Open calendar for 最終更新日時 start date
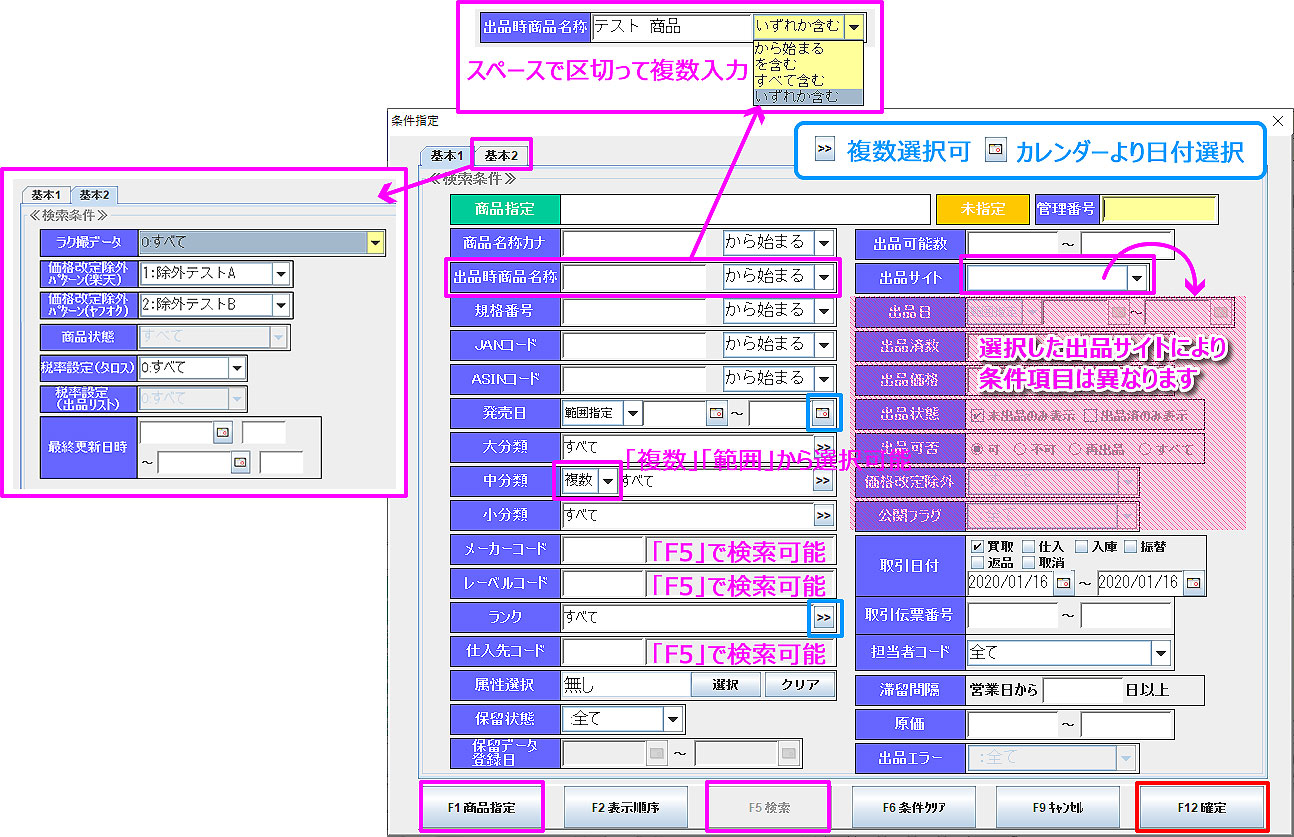 [x=223, y=432]
